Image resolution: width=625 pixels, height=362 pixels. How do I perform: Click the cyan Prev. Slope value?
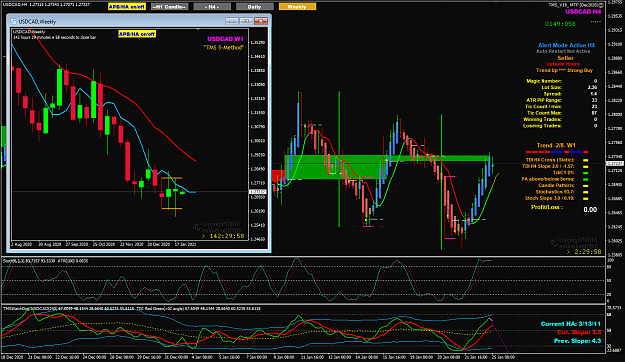point(578,341)
